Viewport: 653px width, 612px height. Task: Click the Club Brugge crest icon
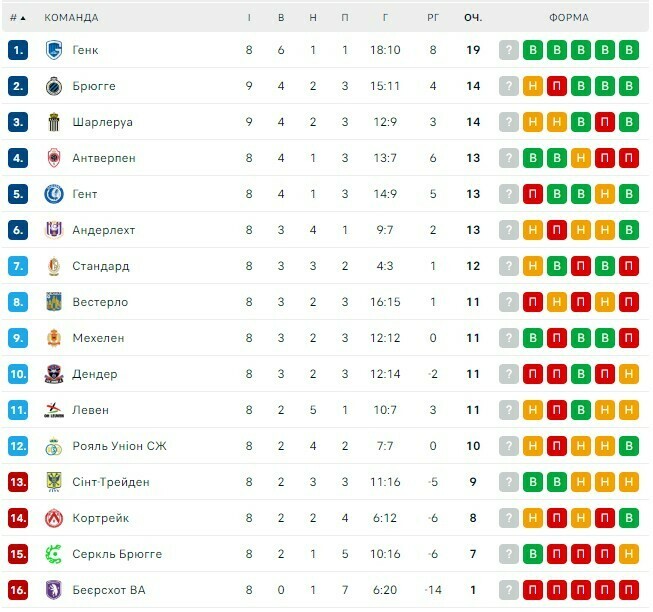click(54, 86)
